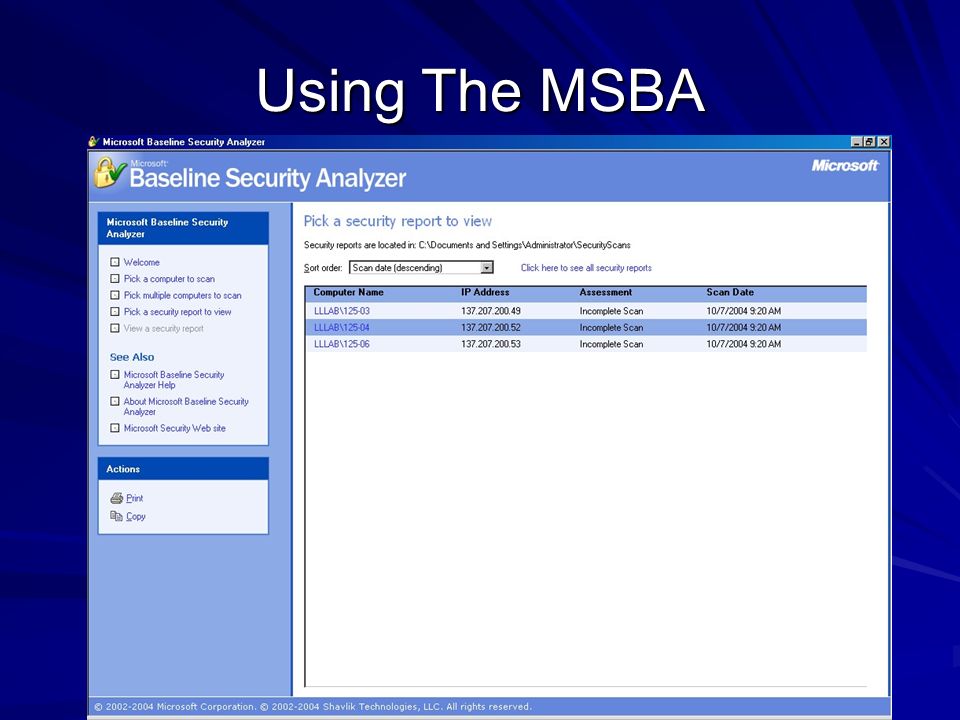This screenshot has height=720, width=960.
Task: Click bullet icon beside Pick a computer to scan
Action: pyautogui.click(x=114, y=279)
